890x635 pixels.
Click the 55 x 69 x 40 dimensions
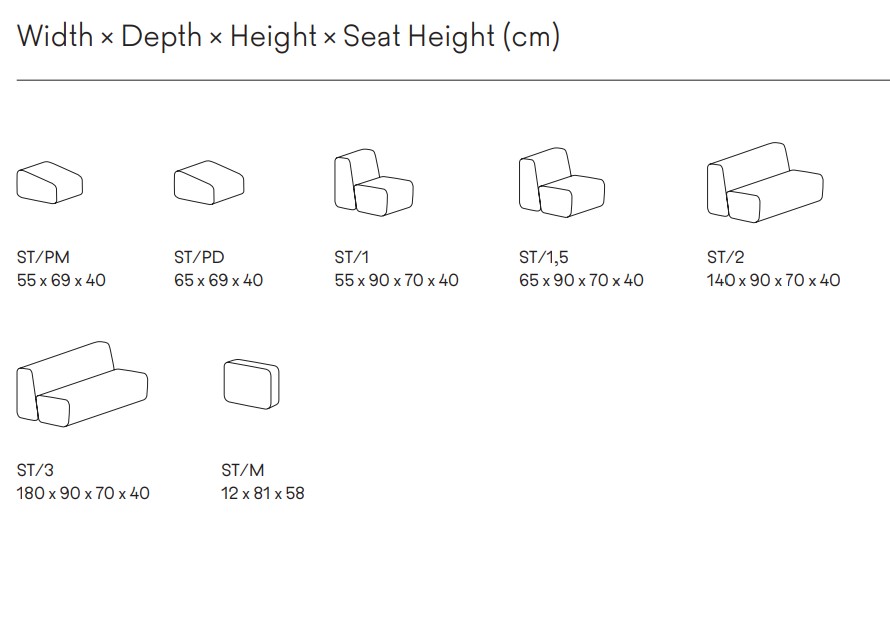pos(61,280)
